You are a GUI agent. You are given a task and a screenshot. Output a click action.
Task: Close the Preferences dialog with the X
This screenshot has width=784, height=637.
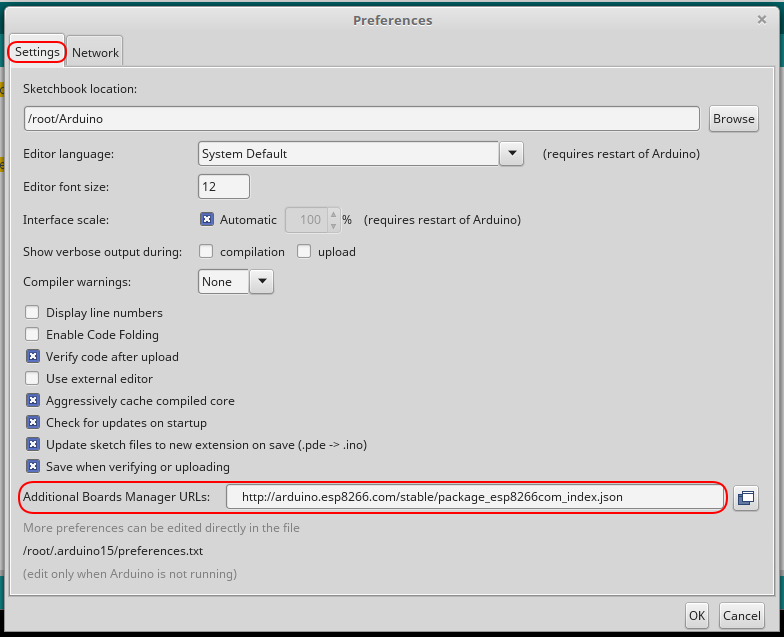(762, 20)
